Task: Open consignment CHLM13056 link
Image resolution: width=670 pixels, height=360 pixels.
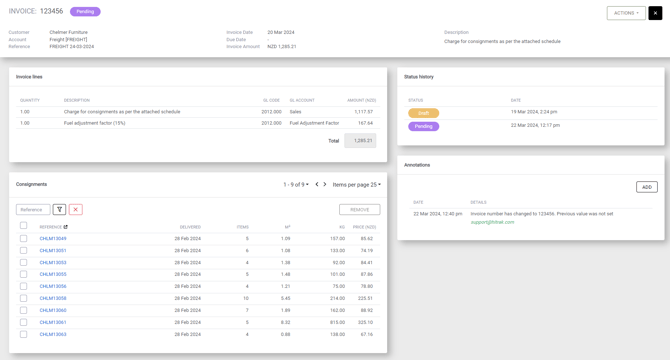Action: [53, 286]
